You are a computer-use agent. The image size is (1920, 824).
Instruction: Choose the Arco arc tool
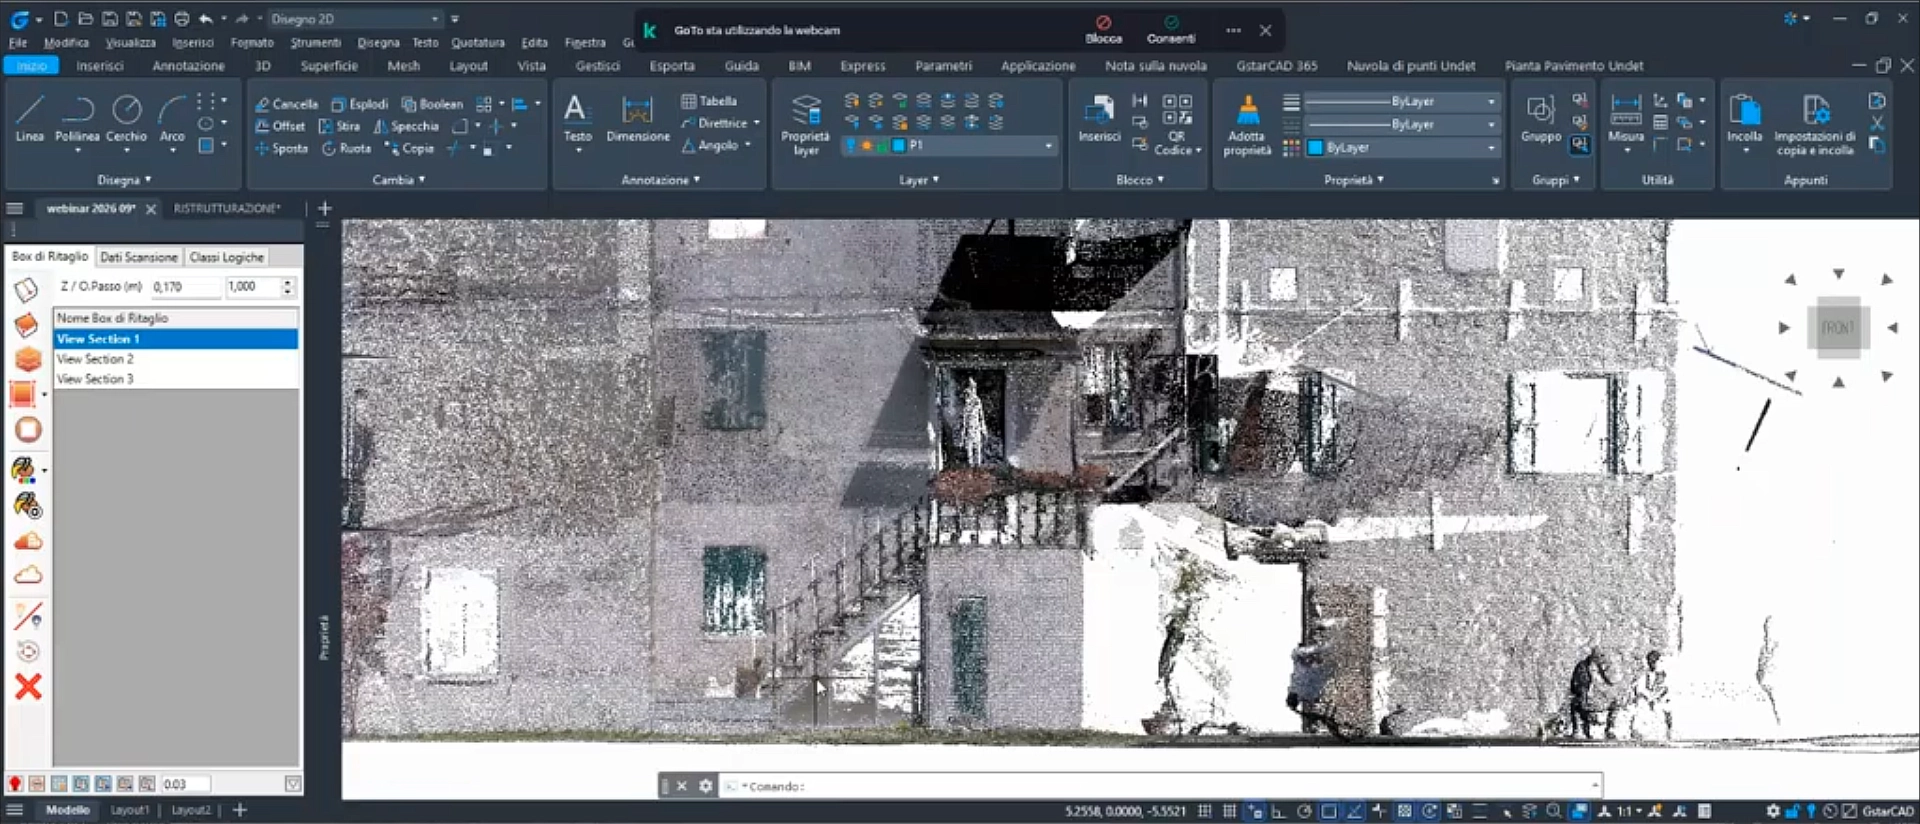(x=172, y=118)
